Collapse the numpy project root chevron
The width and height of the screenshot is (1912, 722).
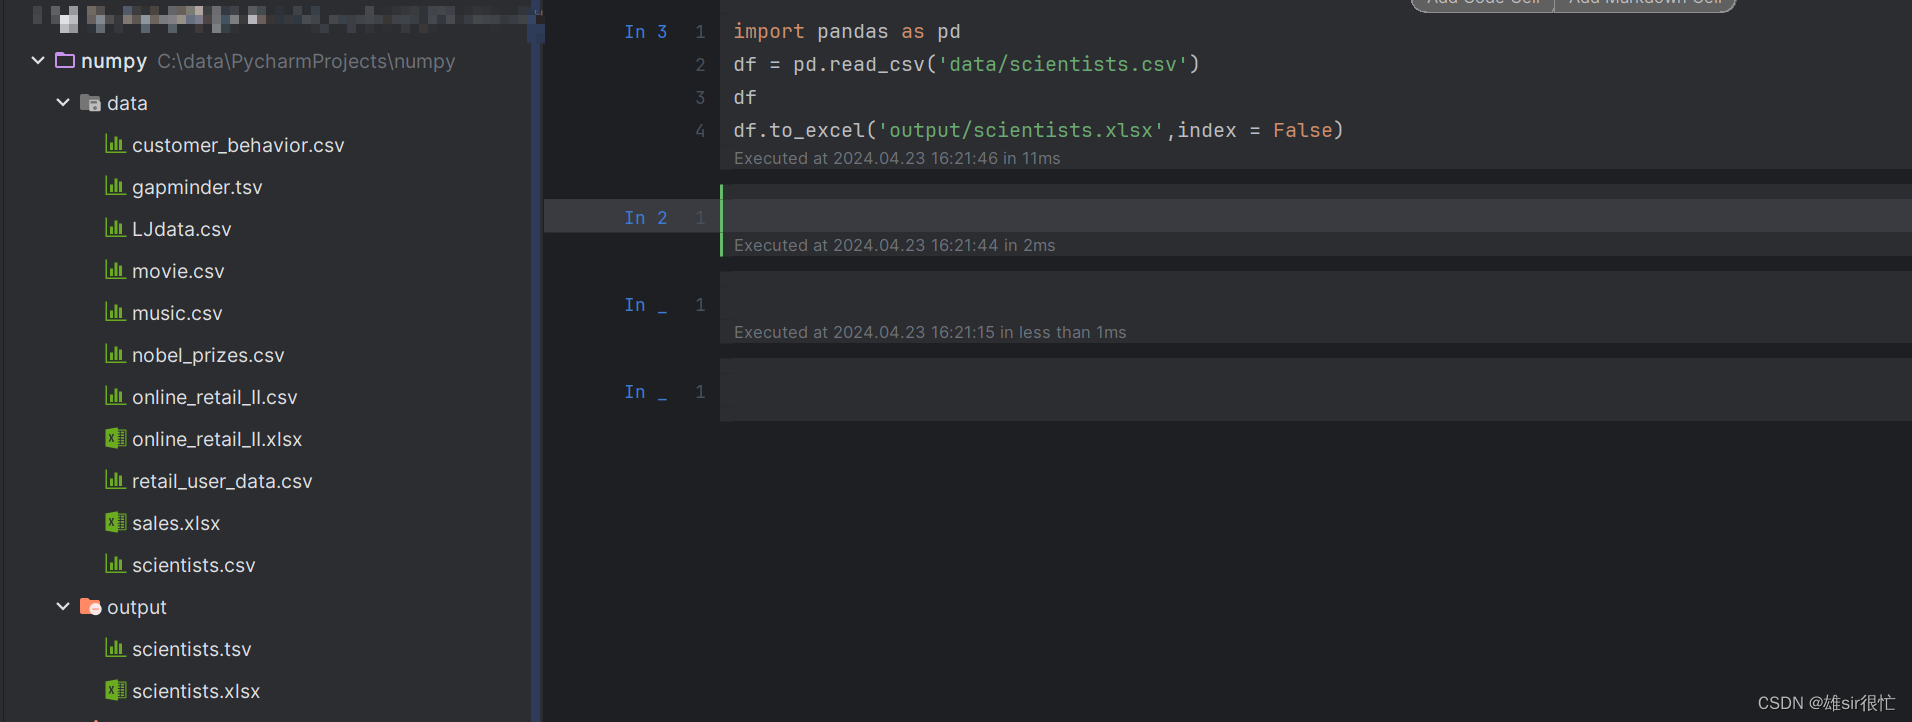[38, 61]
